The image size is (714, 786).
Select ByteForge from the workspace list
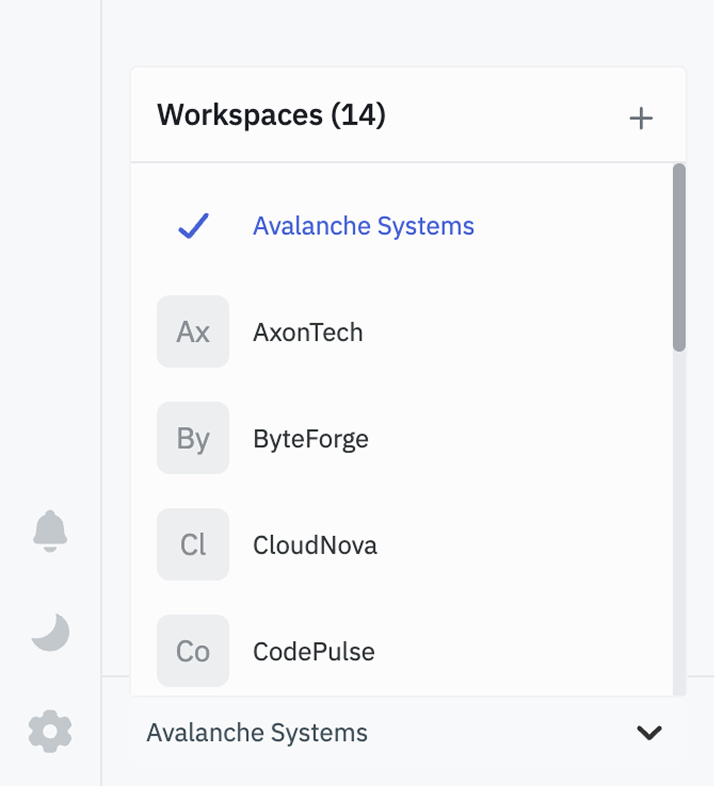[311, 438]
